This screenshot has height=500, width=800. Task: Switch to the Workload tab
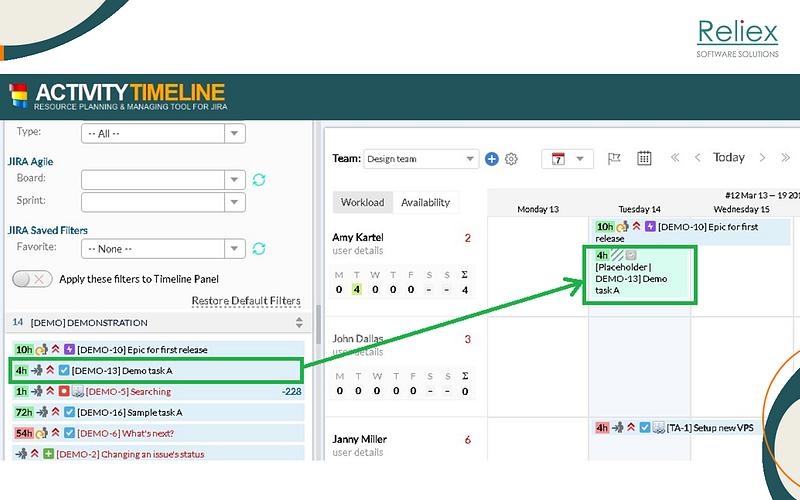point(363,203)
